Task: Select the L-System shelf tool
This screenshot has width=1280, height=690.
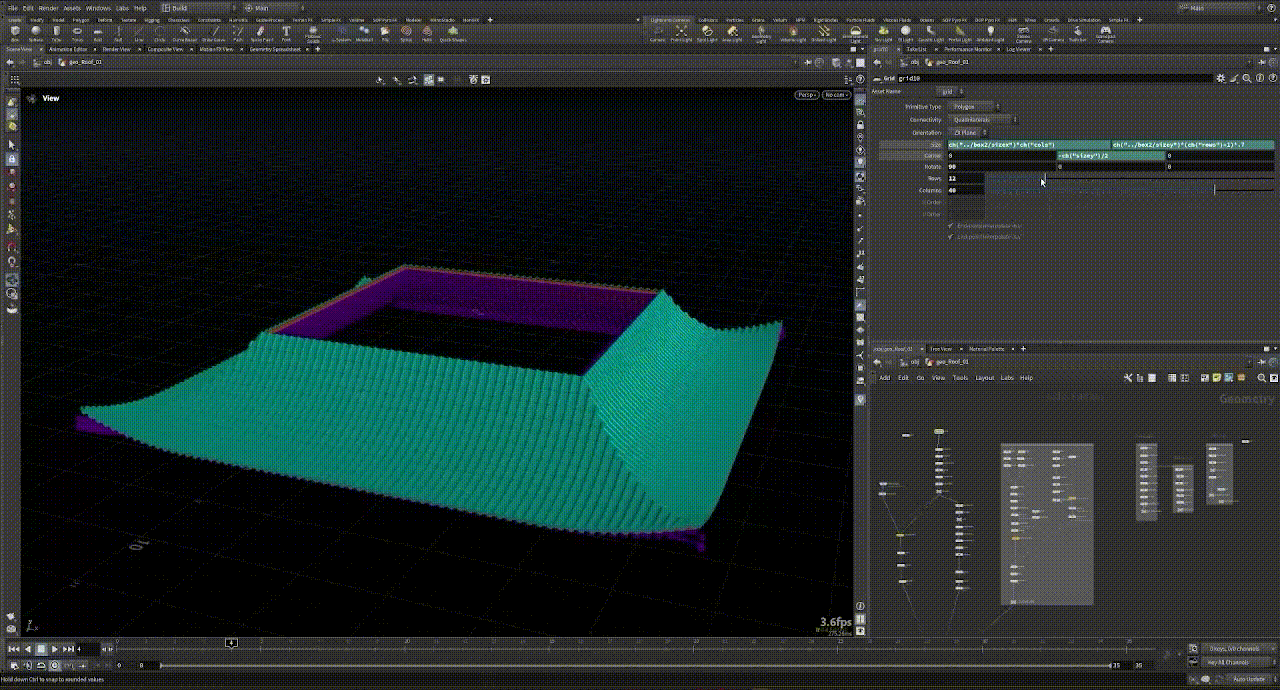Action: (x=343, y=32)
